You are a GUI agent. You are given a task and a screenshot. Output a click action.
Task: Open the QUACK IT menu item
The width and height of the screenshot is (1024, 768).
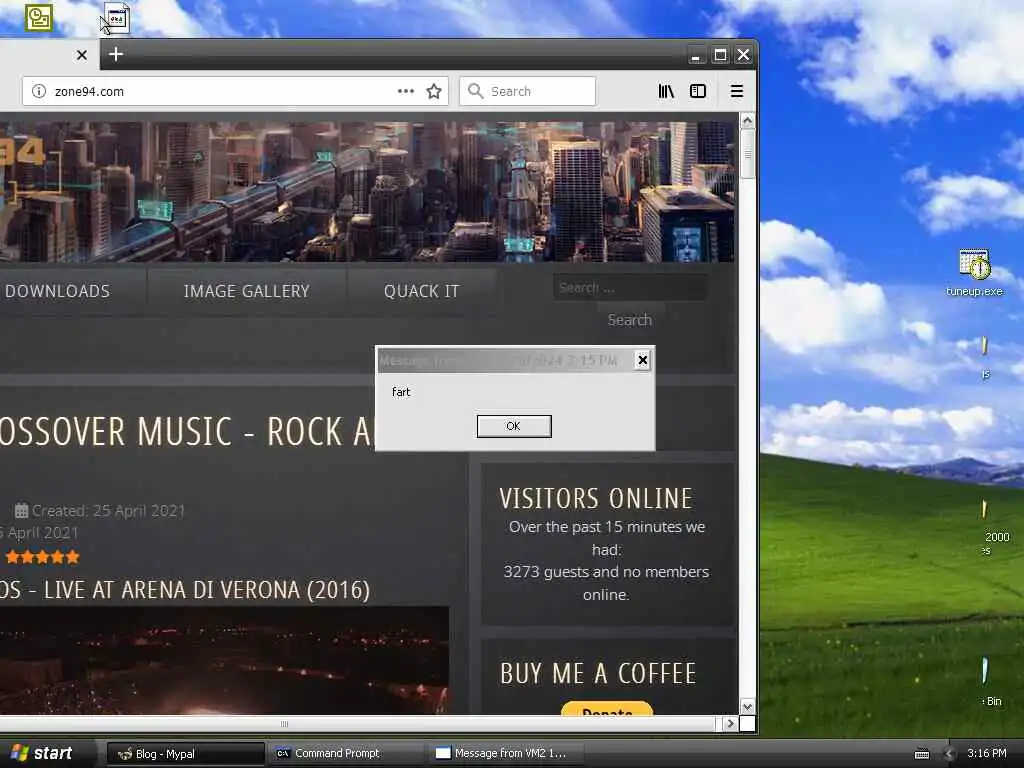click(422, 291)
